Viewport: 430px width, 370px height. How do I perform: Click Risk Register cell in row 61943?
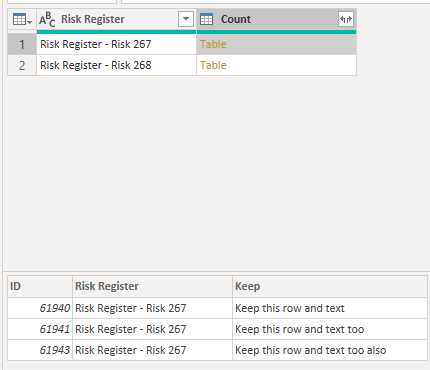[x=152, y=350]
